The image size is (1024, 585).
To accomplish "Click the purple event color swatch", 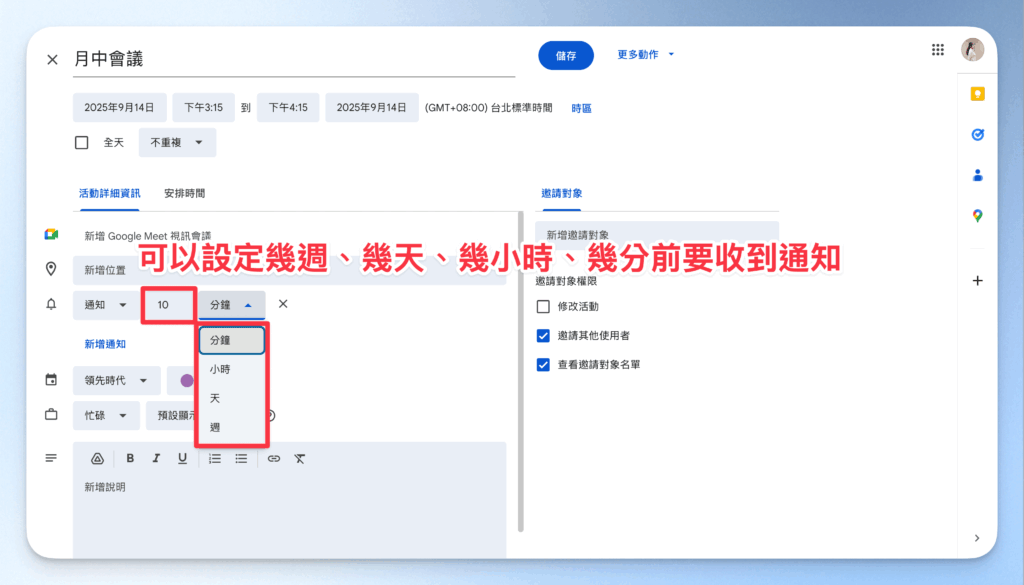I will 186,380.
